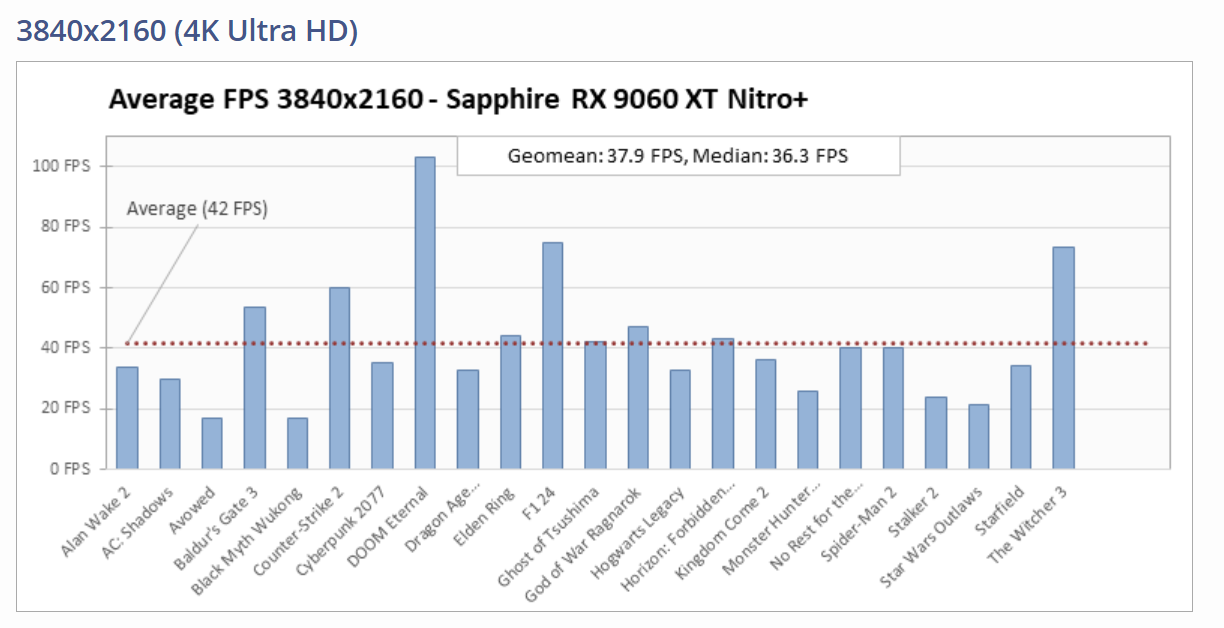Click the Black Myth Wukong bar
Screen dimensions: 1224x628
point(297,443)
